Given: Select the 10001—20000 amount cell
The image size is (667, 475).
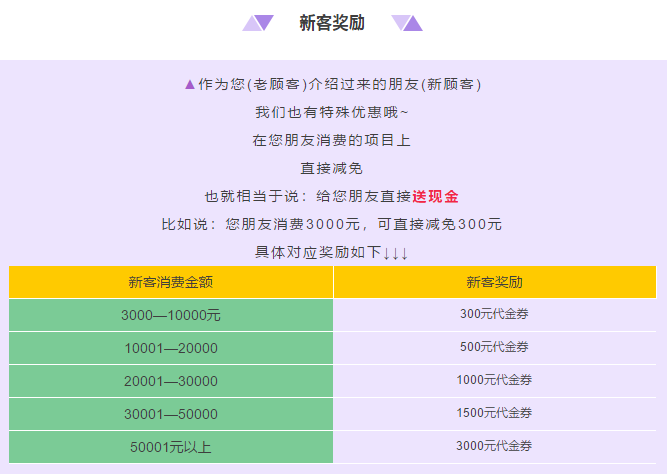Looking at the screenshot, I should pyautogui.click(x=171, y=348).
